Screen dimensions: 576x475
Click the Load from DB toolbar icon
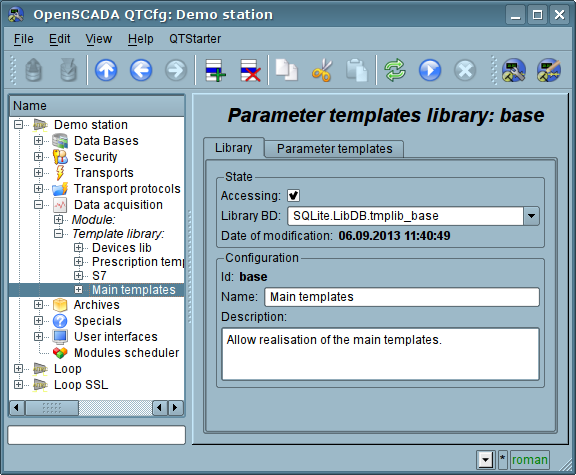pos(33,70)
